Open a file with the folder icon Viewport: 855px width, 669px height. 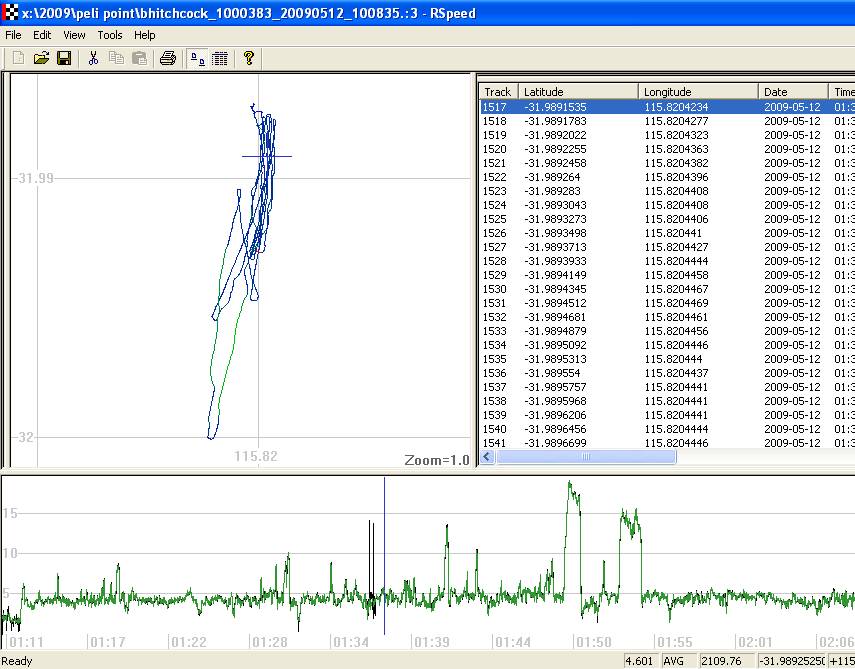tap(41, 59)
